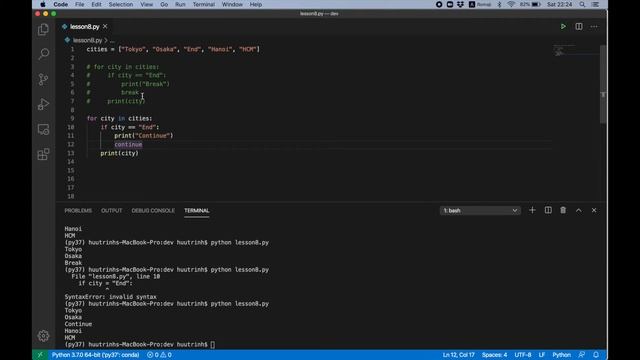
Task: Open the Source Control view
Action: pyautogui.click(x=43, y=79)
